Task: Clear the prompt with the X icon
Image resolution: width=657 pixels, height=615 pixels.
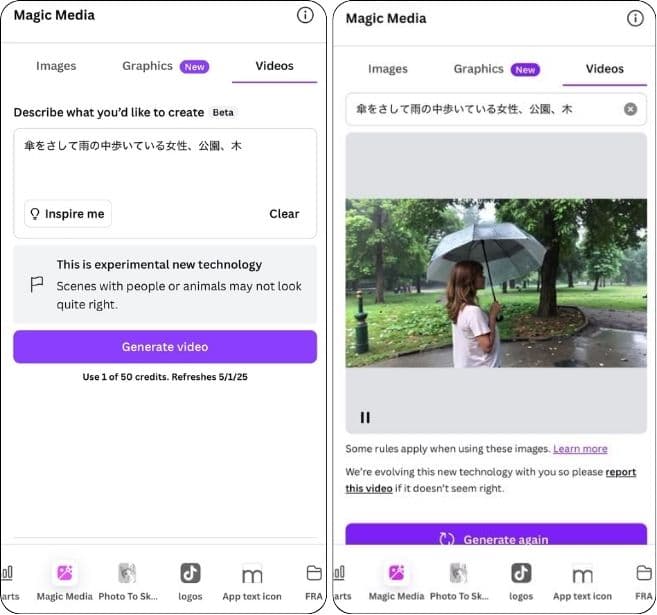Action: pos(630,109)
